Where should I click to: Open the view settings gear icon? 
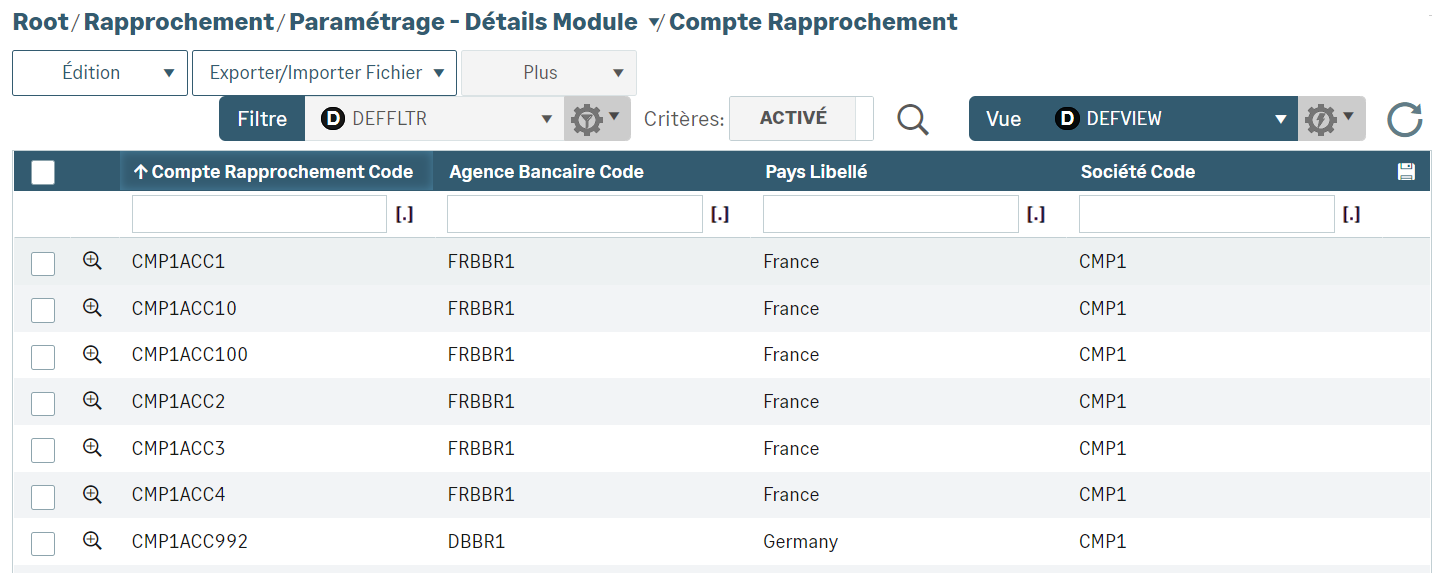(1331, 119)
